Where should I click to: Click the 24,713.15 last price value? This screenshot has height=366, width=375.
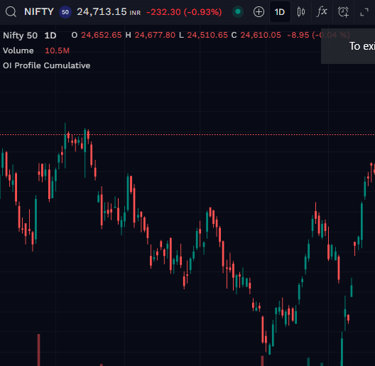102,12
